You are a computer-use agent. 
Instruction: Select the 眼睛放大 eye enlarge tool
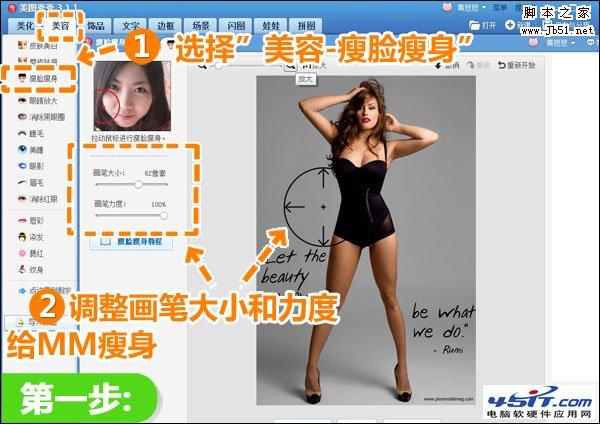click(x=38, y=101)
